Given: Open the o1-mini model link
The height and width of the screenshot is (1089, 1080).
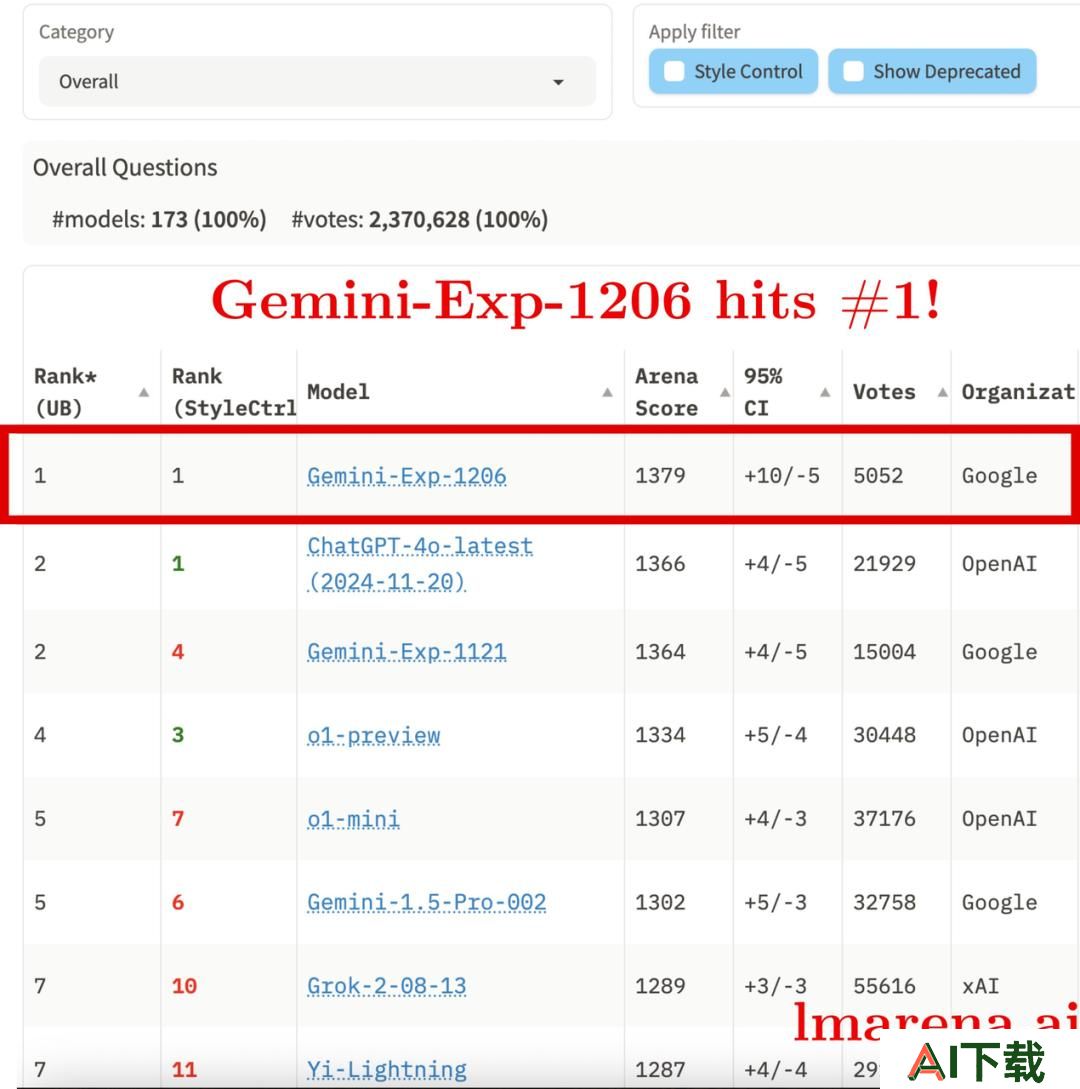Looking at the screenshot, I should coord(354,819).
